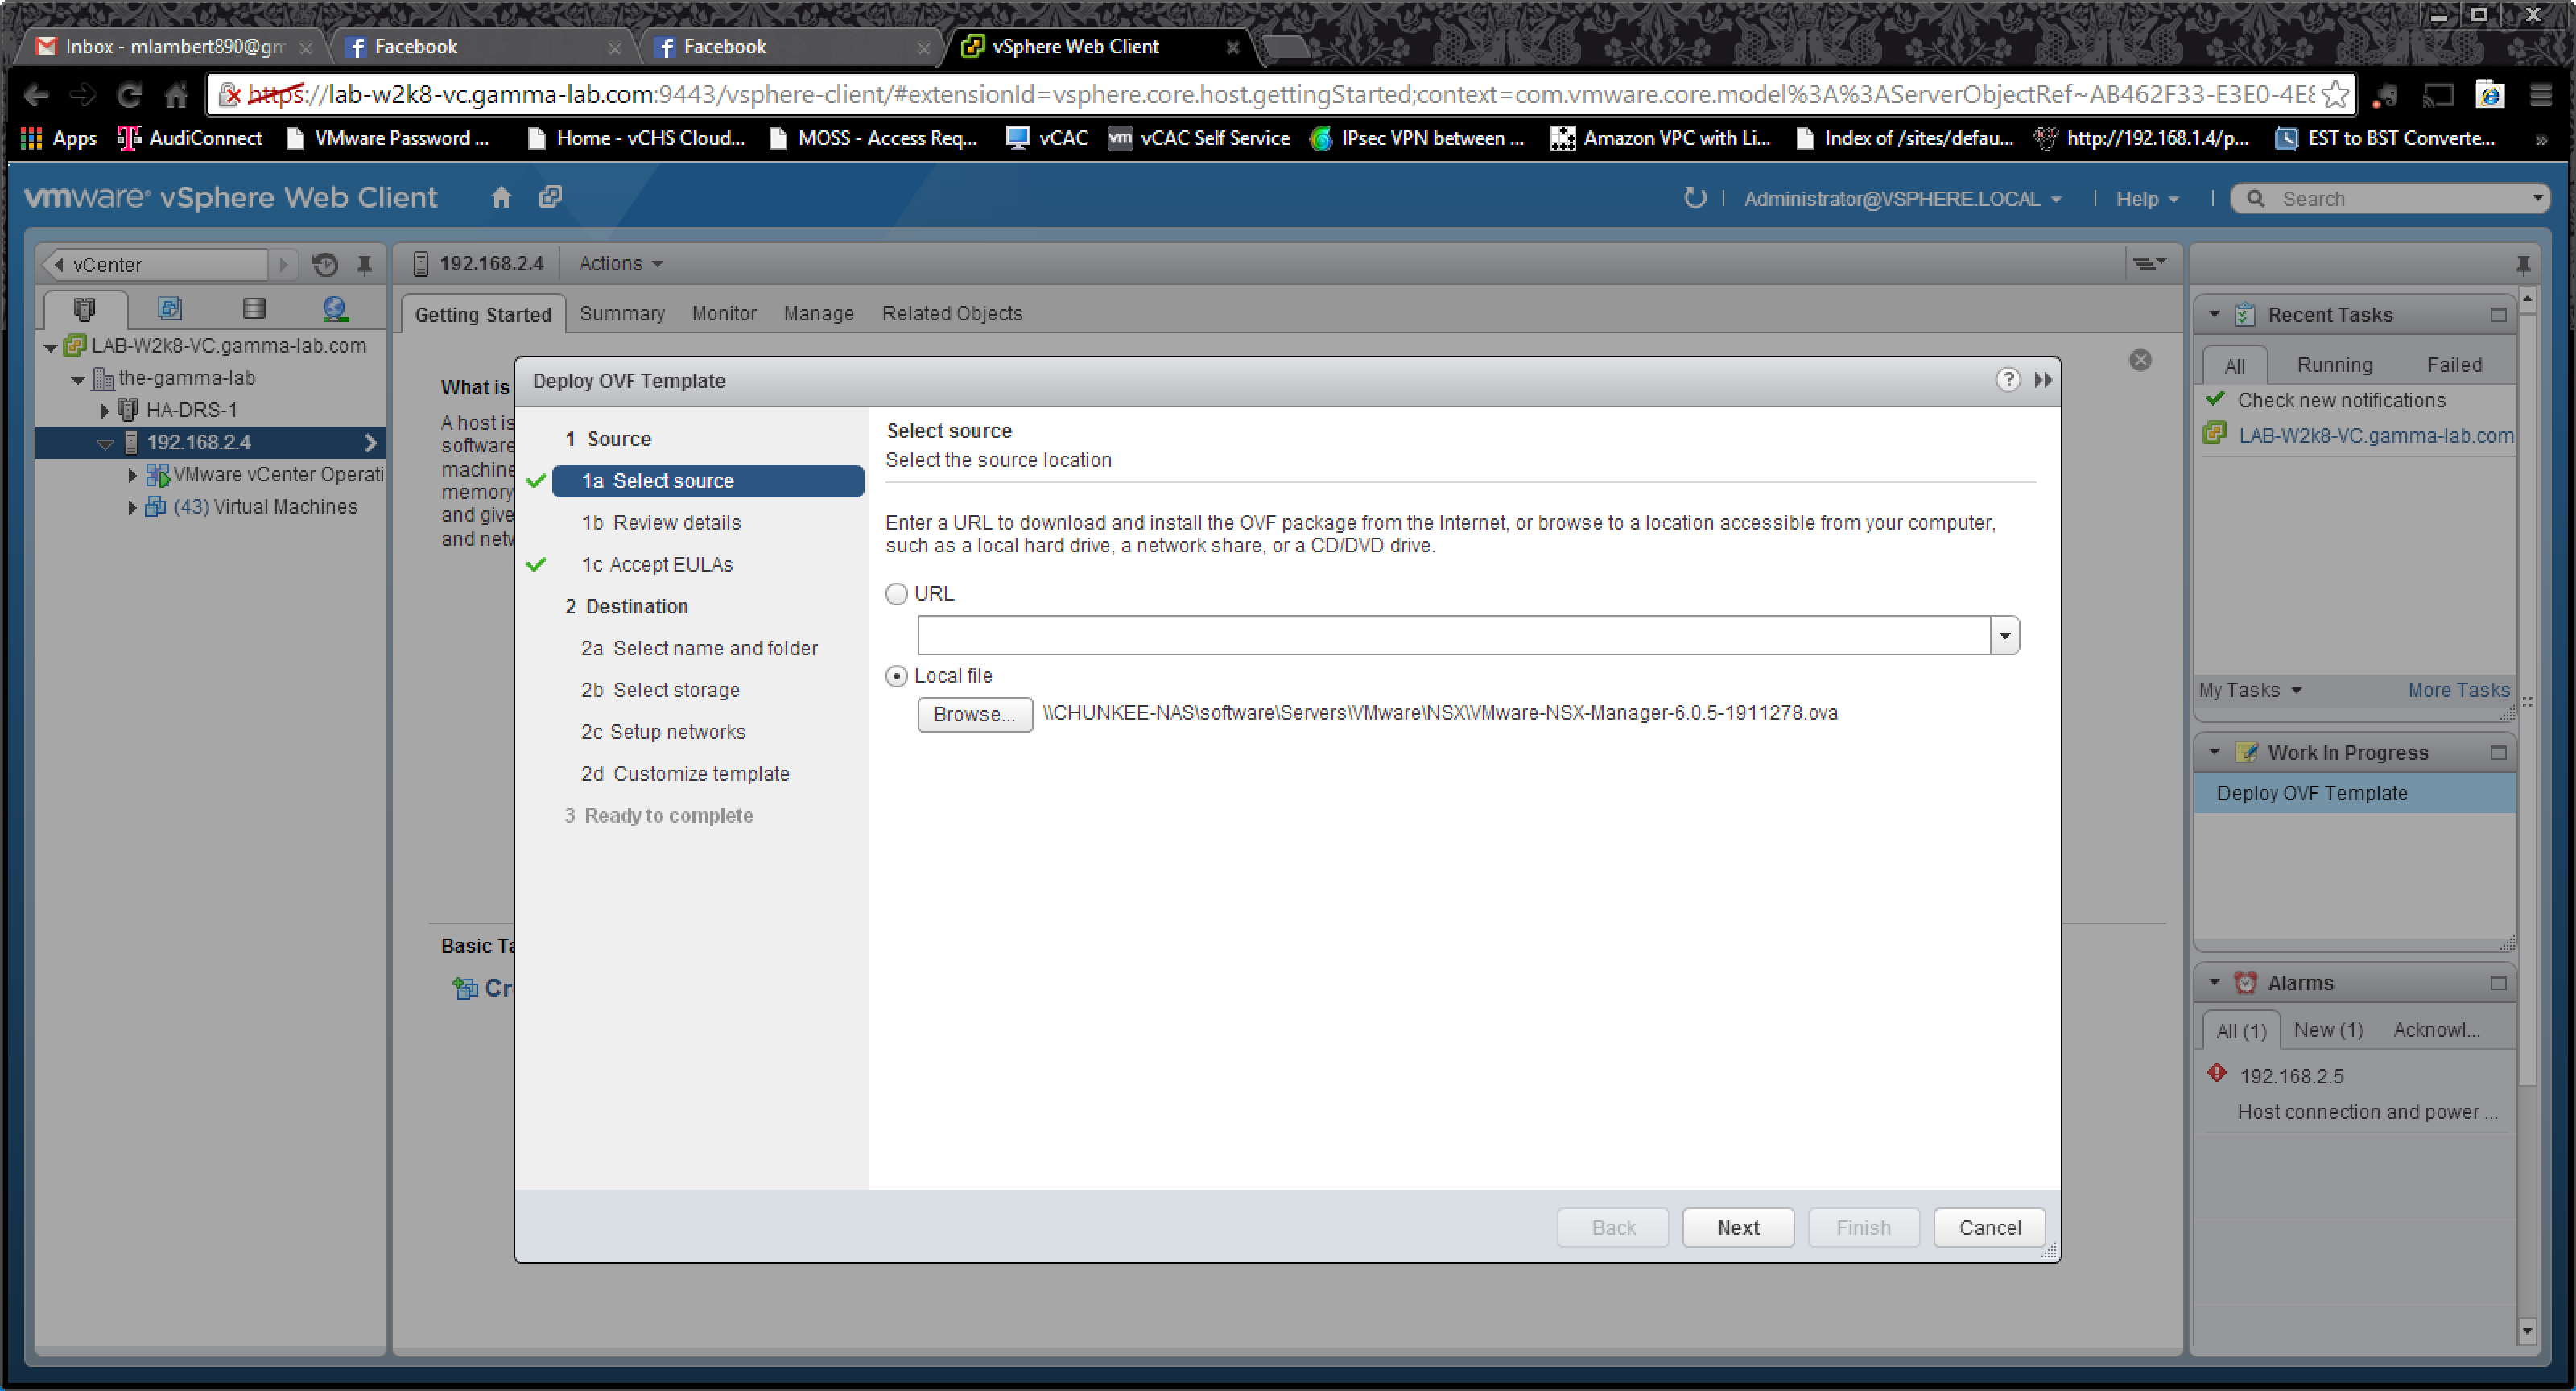Viewport: 2576px width, 1391px height.
Task: Select the URL radio button
Action: 897,594
